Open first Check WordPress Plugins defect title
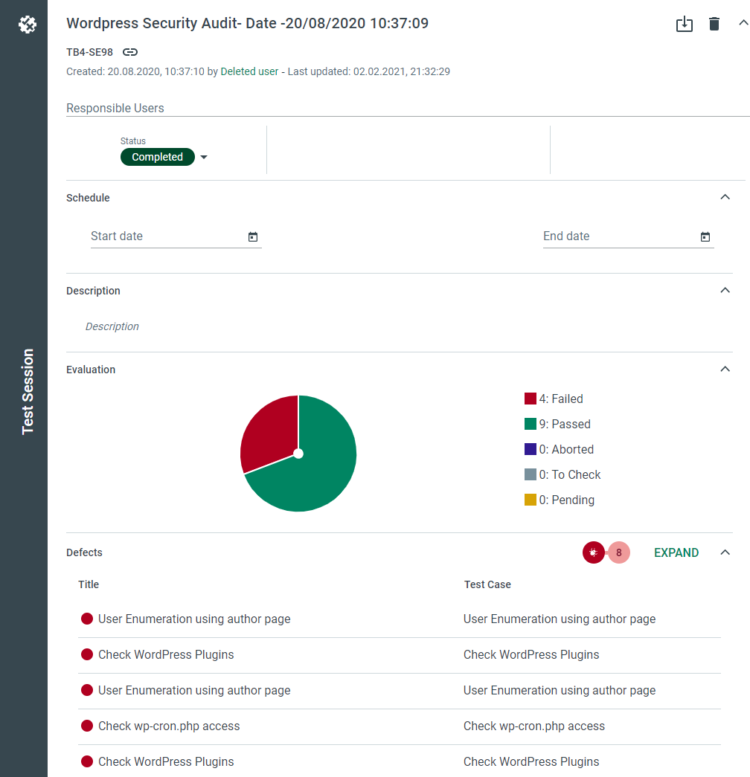This screenshot has width=750, height=777. [166, 655]
